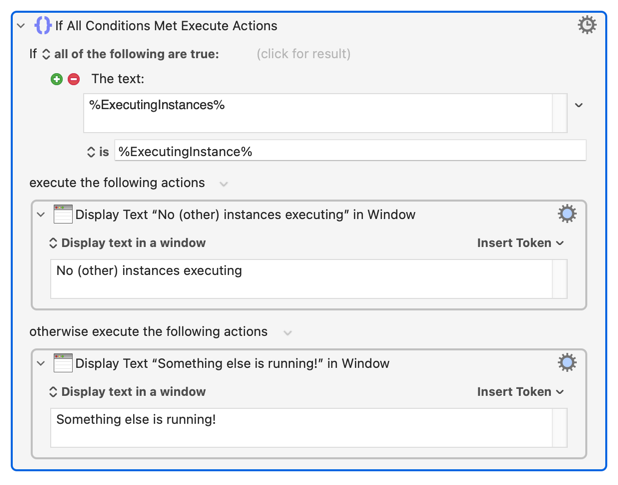Click the '(click for result)' link
The image size is (618, 485).
tap(303, 54)
